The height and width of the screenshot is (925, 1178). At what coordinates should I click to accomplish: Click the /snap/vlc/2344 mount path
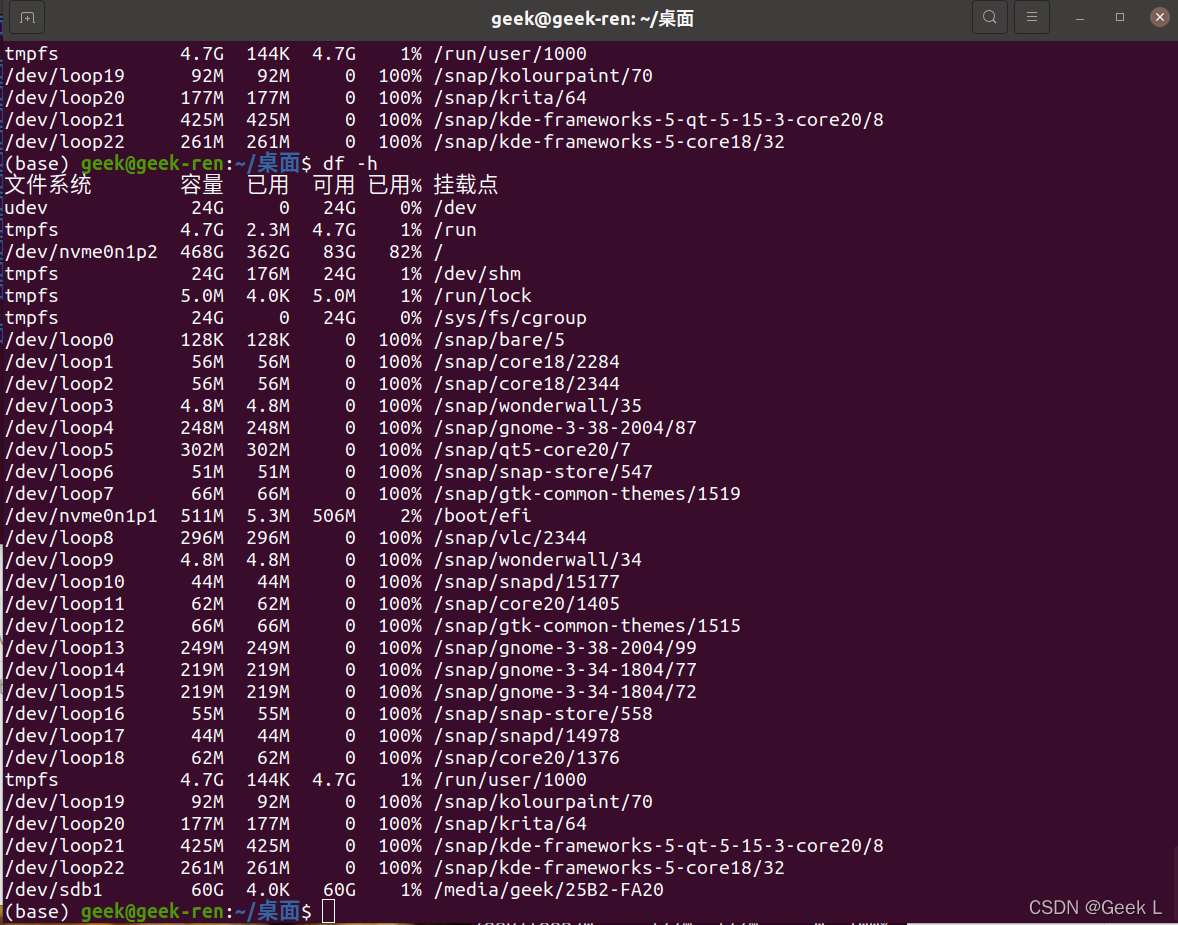(510, 537)
